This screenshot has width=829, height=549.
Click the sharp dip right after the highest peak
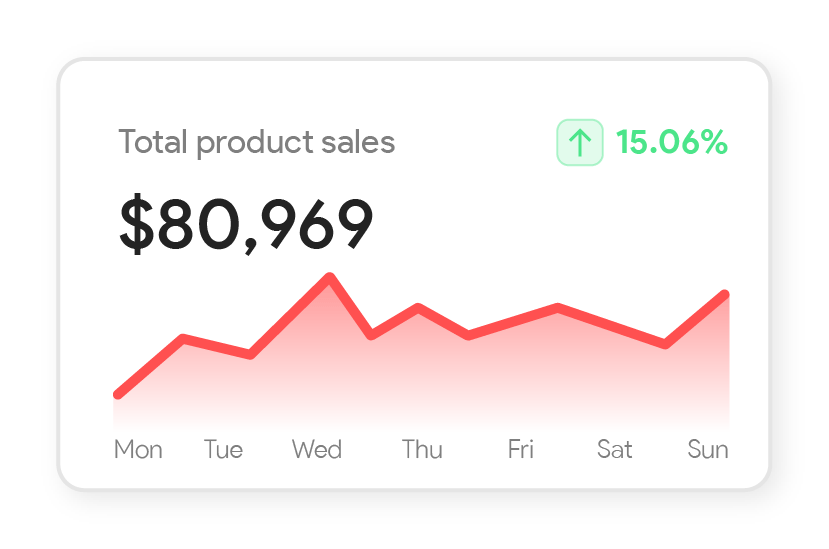pyautogui.click(x=371, y=334)
